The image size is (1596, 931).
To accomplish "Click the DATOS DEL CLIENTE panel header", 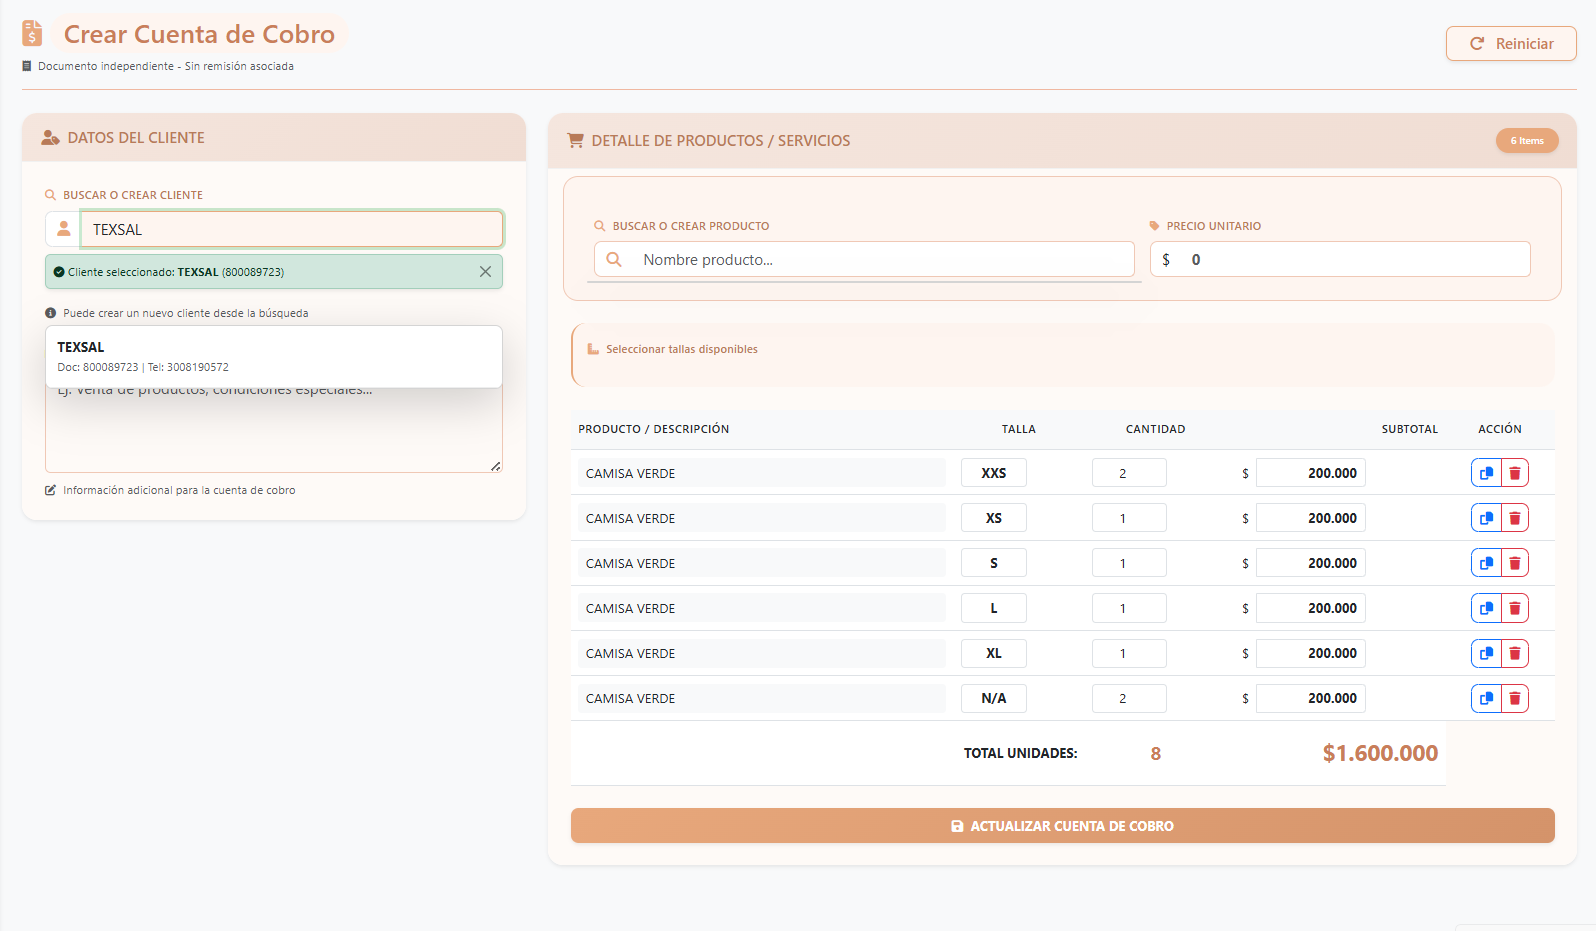I will click(274, 138).
